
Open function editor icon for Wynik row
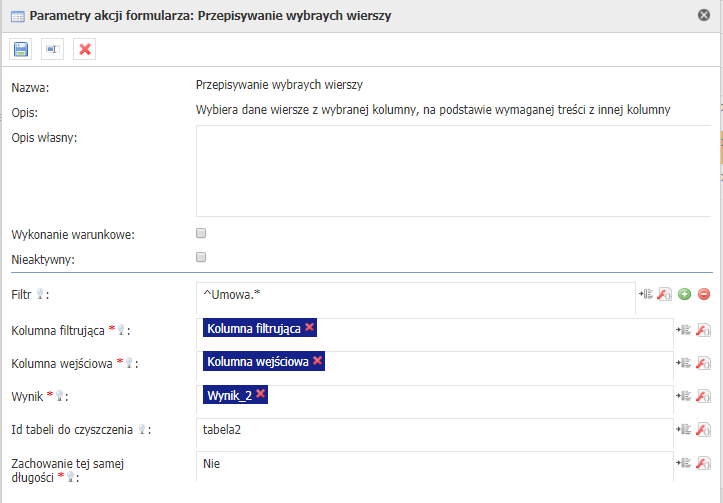pos(703,397)
